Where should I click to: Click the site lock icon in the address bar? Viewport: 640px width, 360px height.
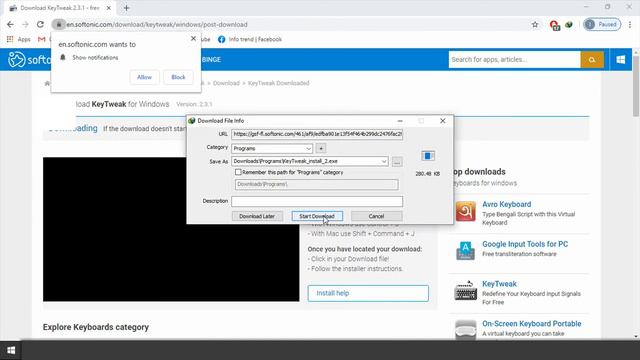[x=59, y=24]
